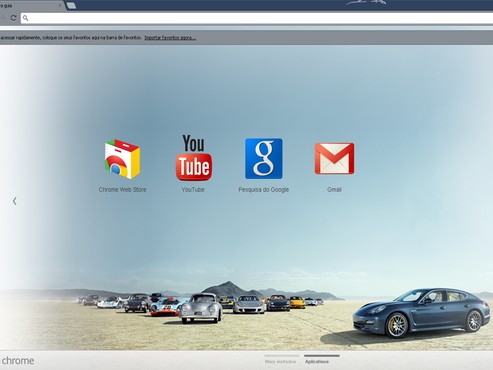Reload the page with the refresh icon

(13, 18)
